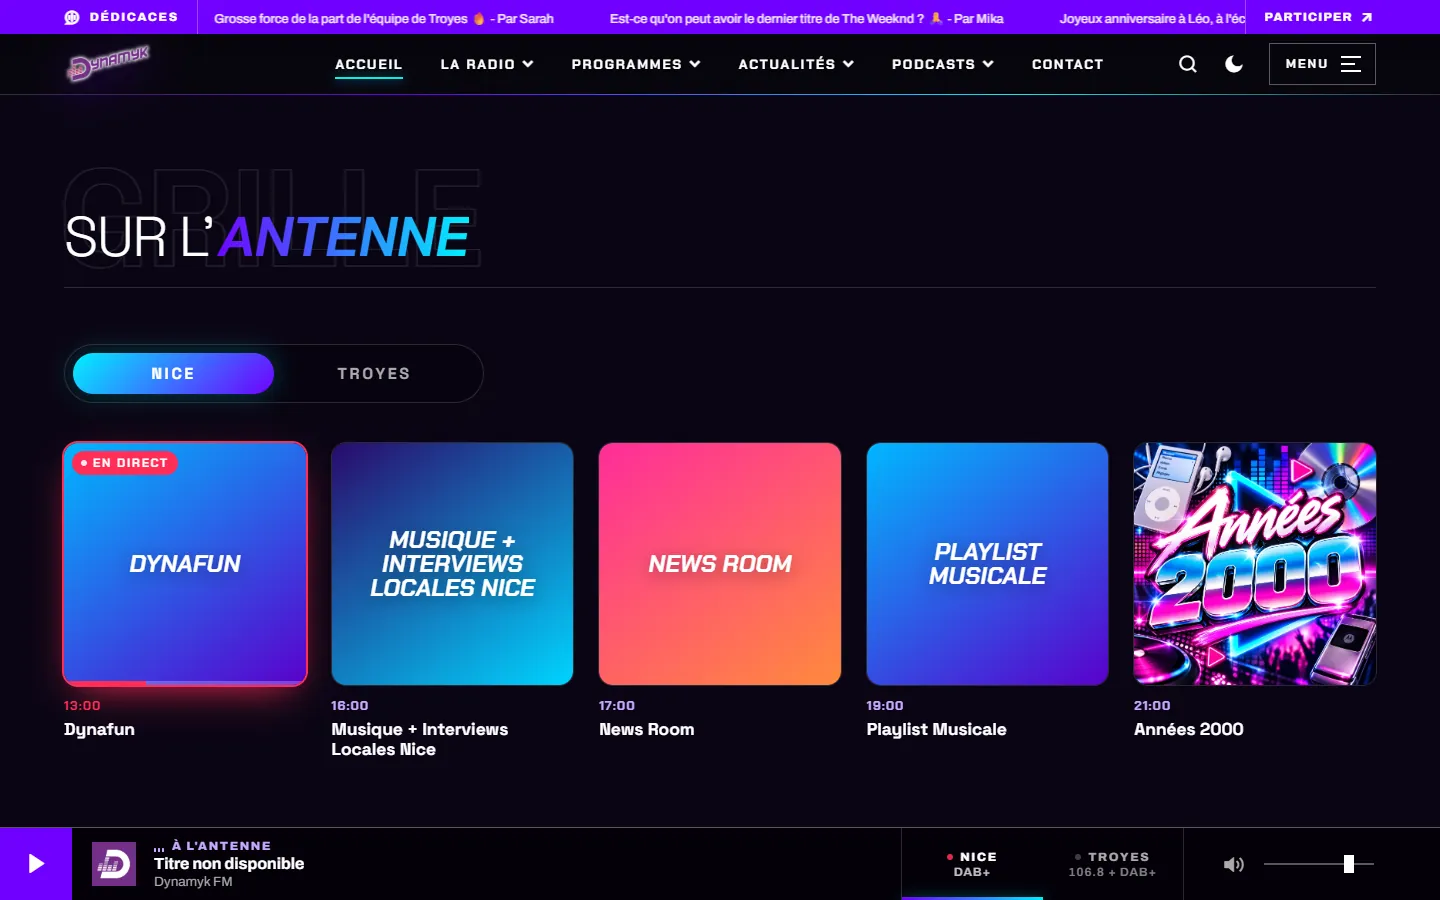
Task: Click the Années 2000 title link
Action: click(1189, 730)
